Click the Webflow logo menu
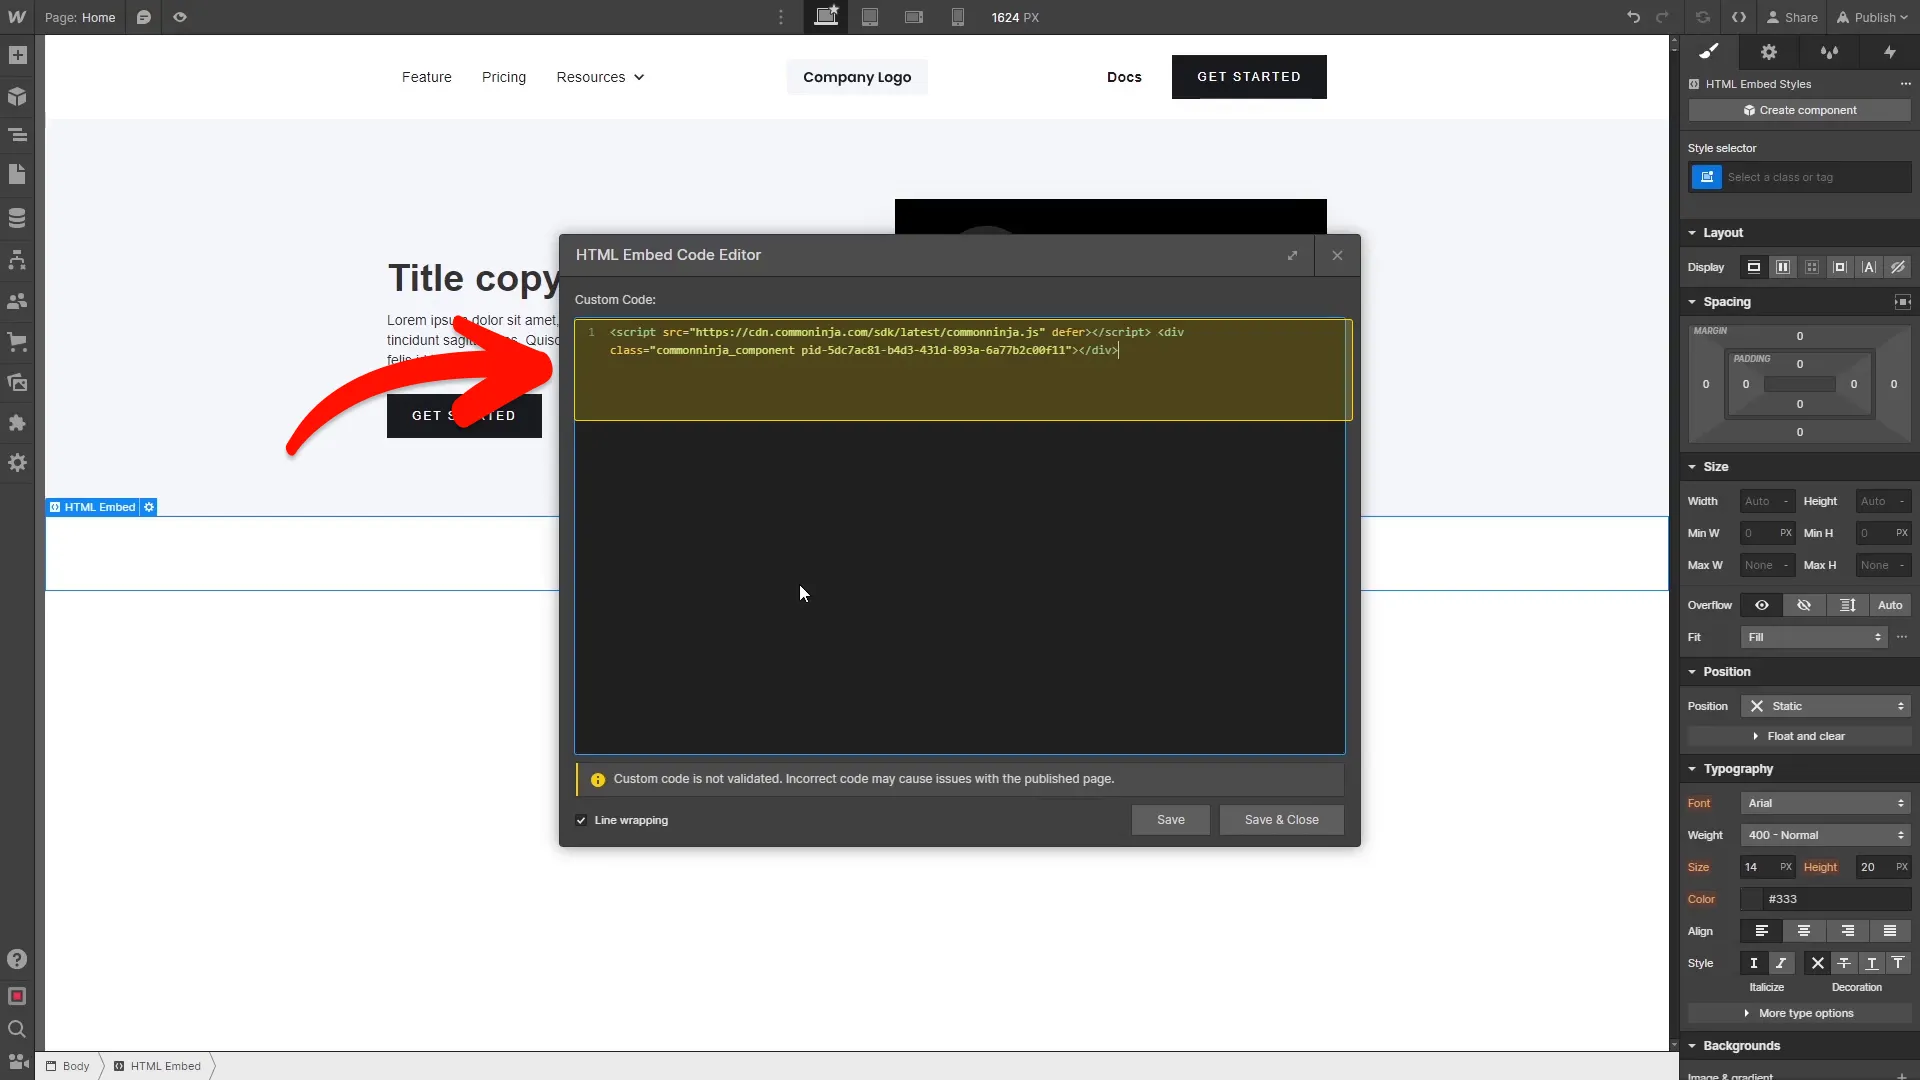The image size is (1920, 1080). coord(17,17)
